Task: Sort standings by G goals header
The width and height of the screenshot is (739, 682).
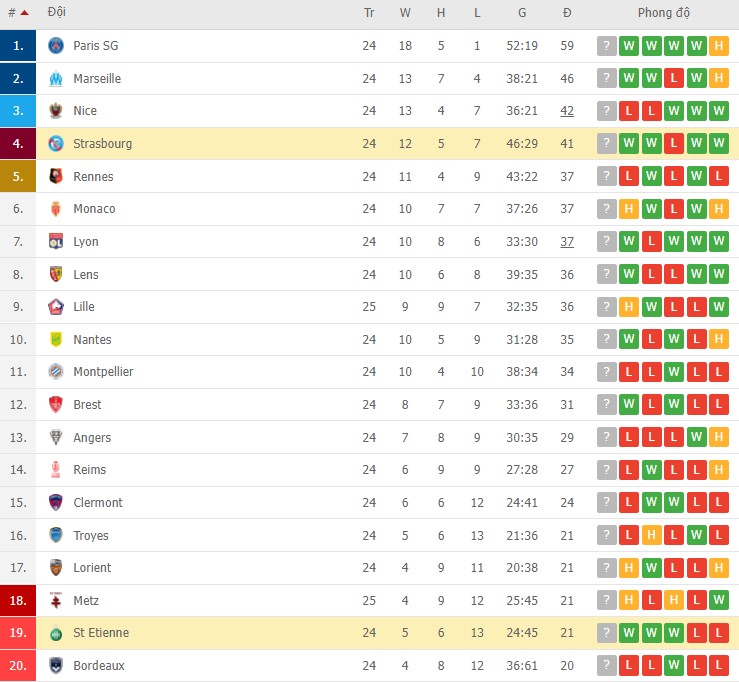Action: [522, 14]
